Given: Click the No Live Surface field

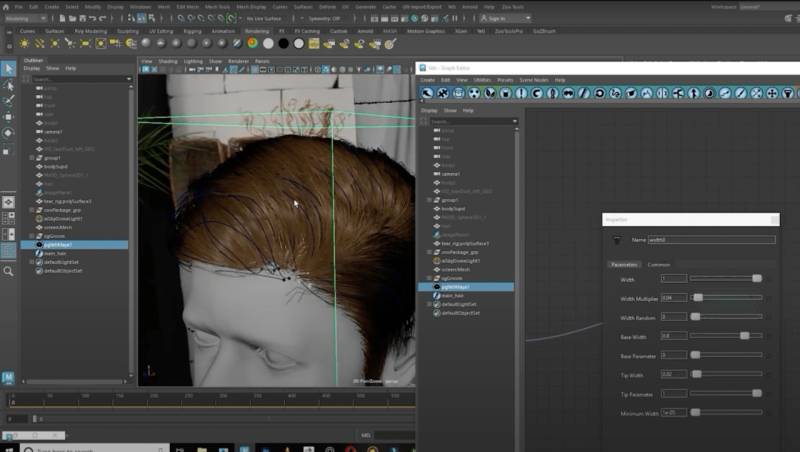Looking at the screenshot, I should (x=264, y=18).
